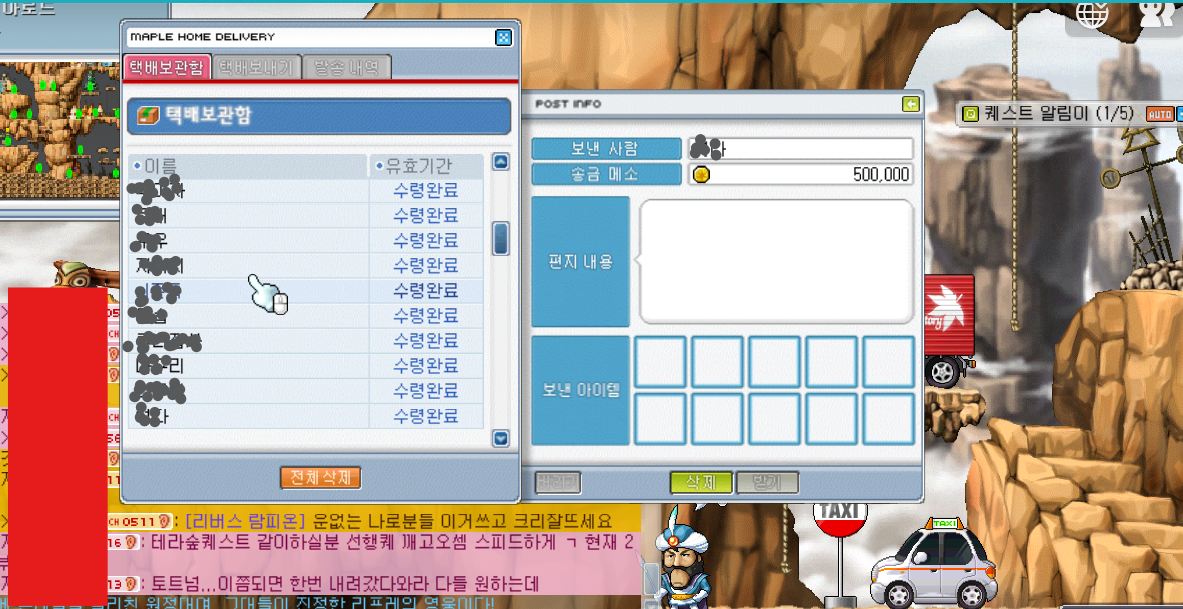
Task: Click the [리버스 람피온] item link in chat
Action: (244, 521)
